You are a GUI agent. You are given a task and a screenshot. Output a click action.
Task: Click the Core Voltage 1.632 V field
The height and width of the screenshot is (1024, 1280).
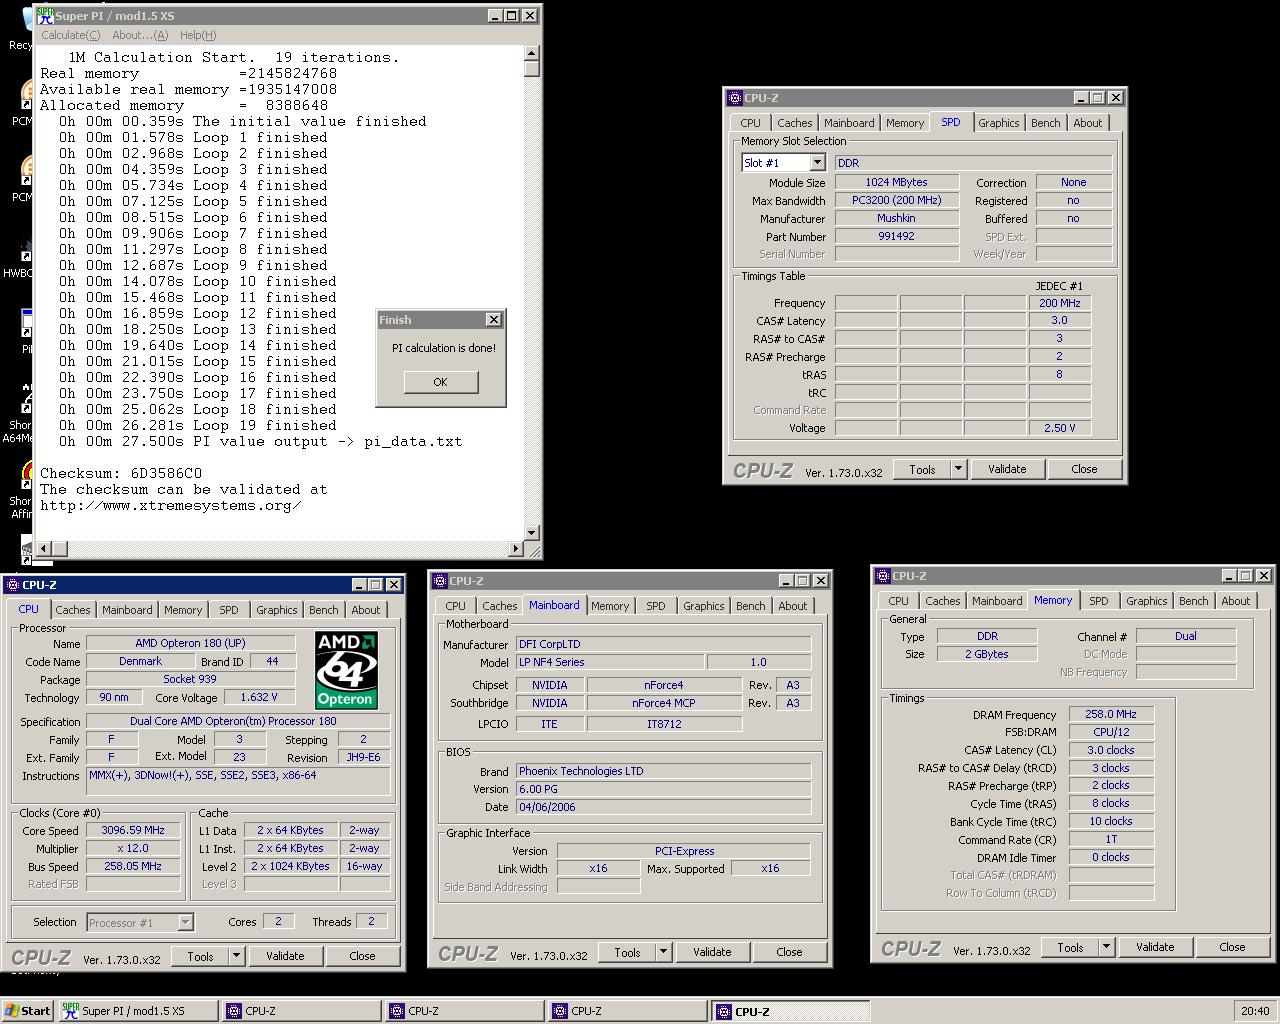[x=259, y=697]
